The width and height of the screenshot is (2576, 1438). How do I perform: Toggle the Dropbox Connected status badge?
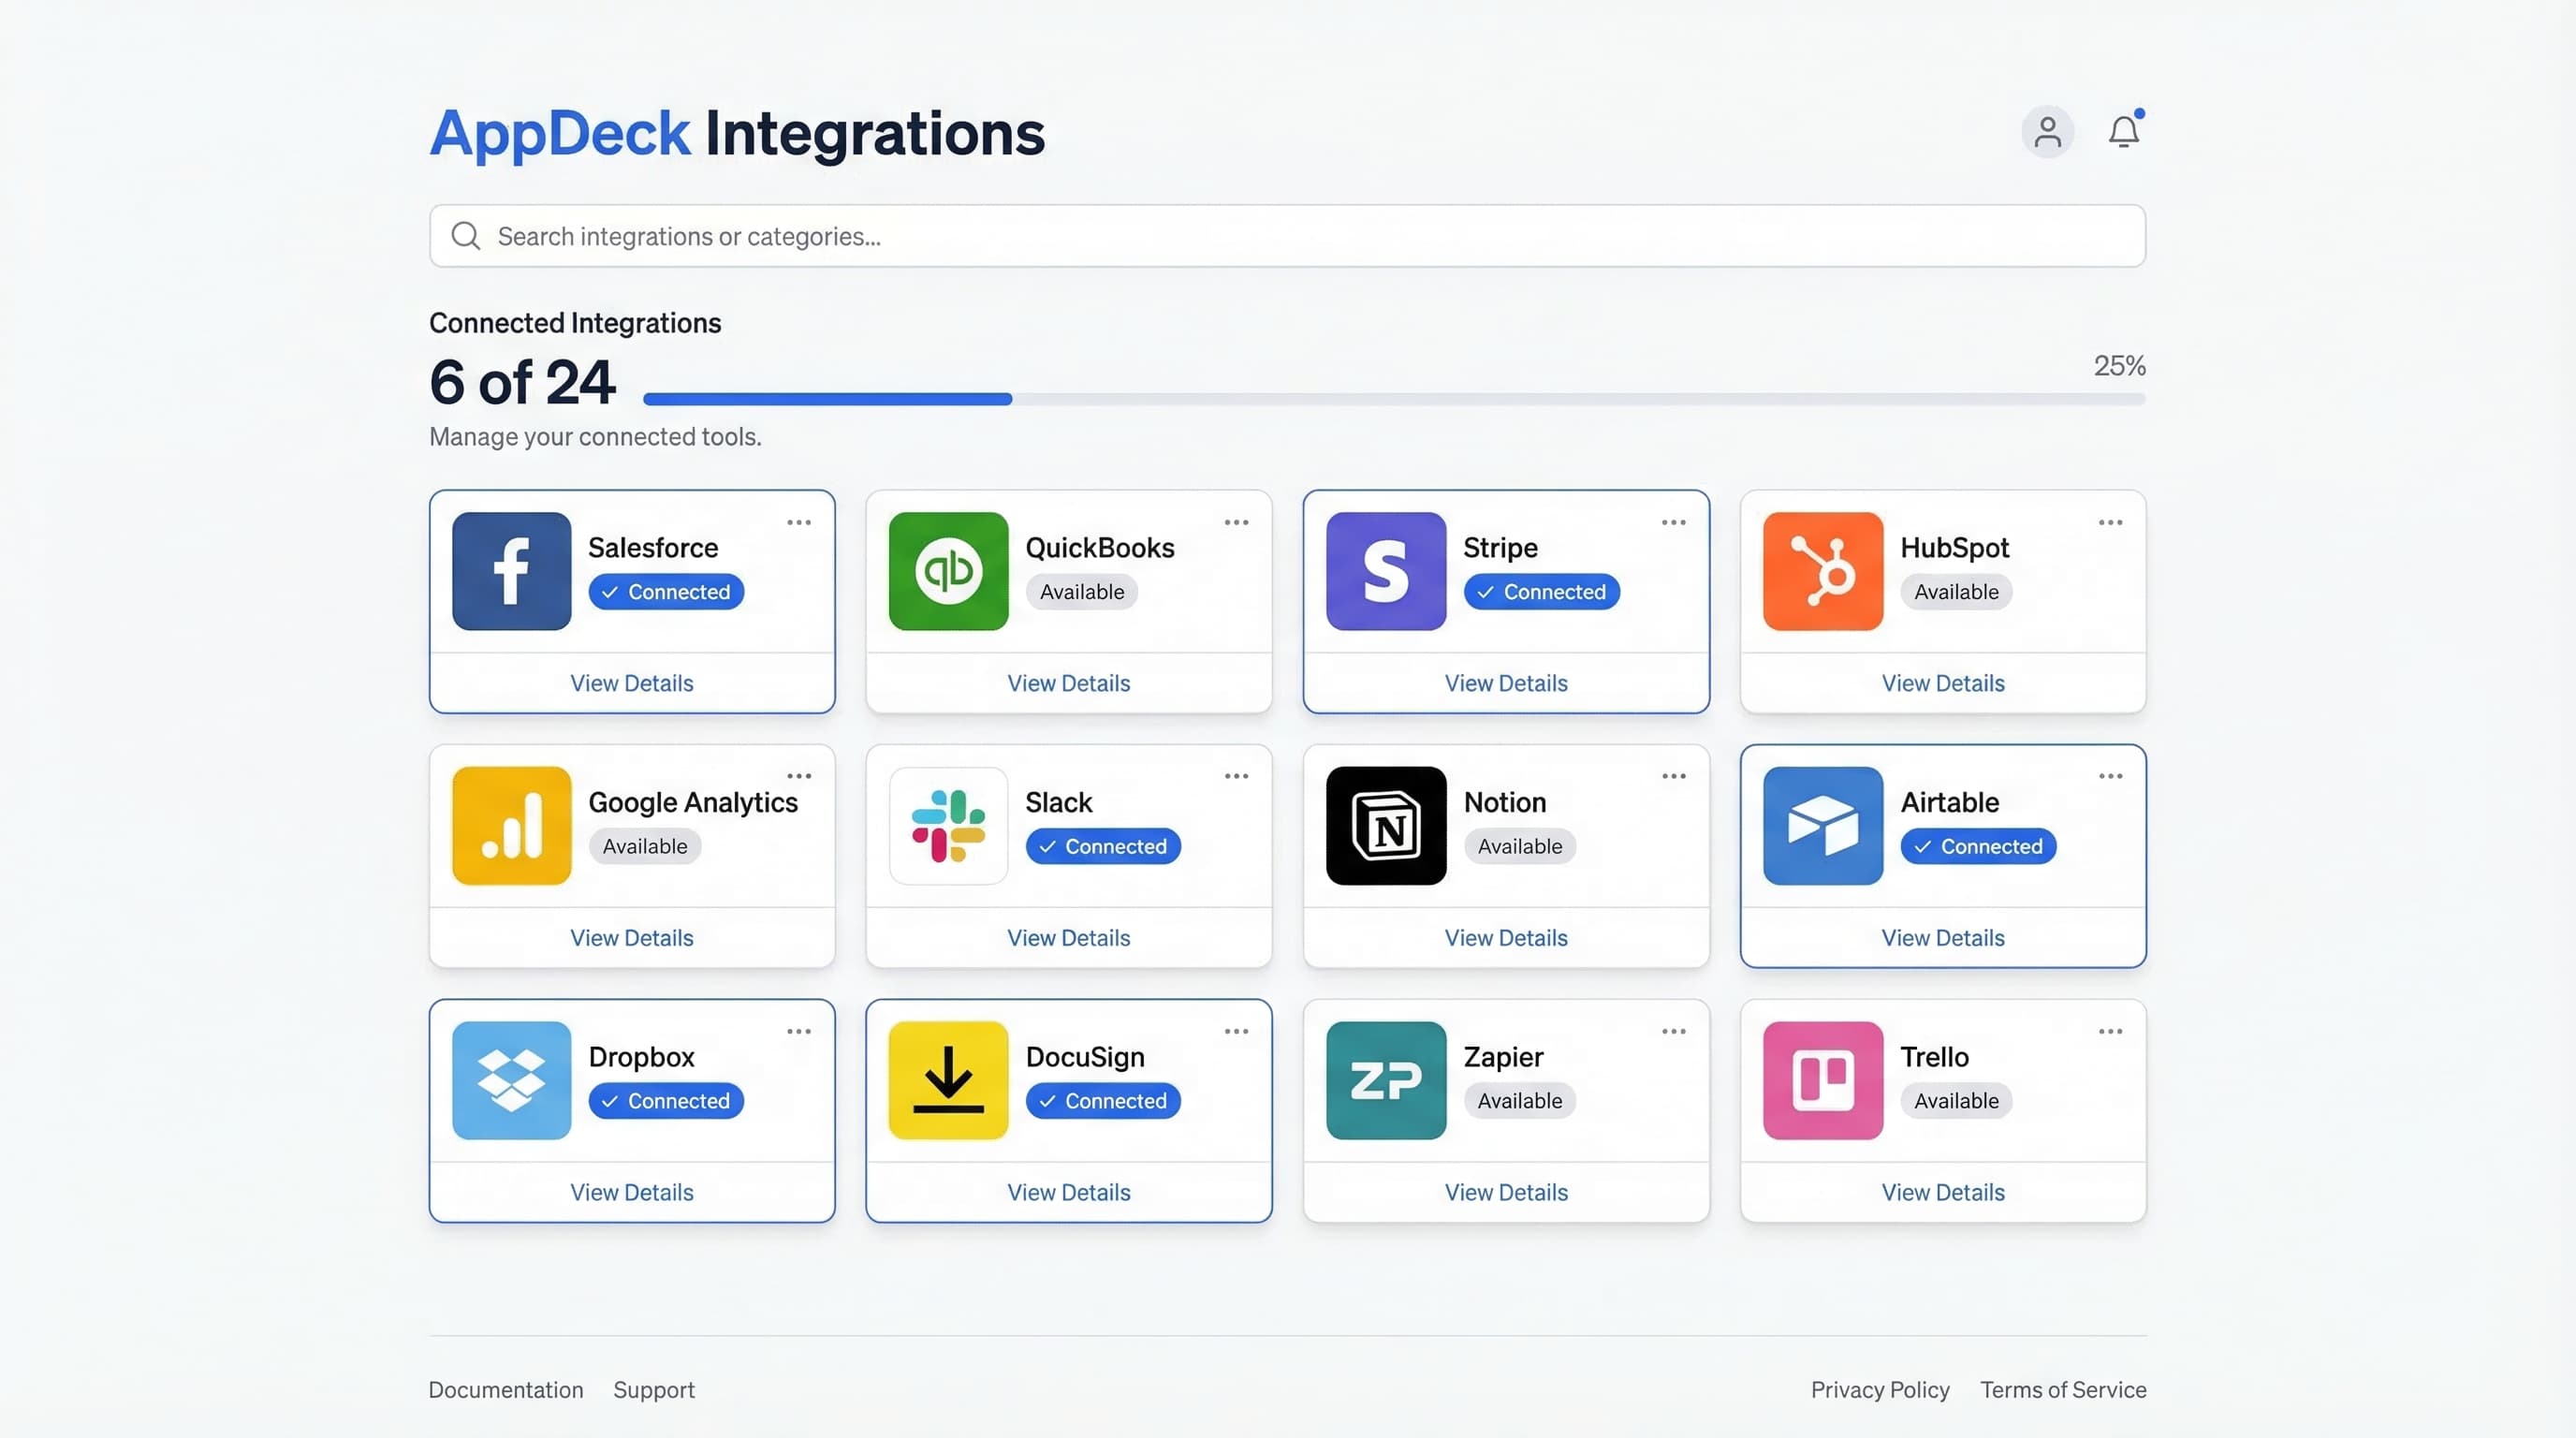click(666, 1101)
